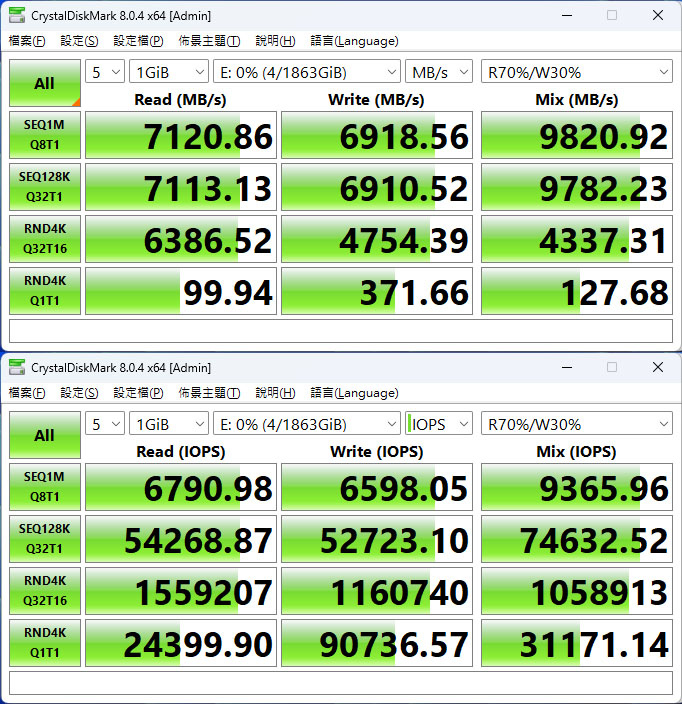The height and width of the screenshot is (704, 682).
Task: Click the 6386.52 read result
Action: pyautogui.click(x=181, y=239)
